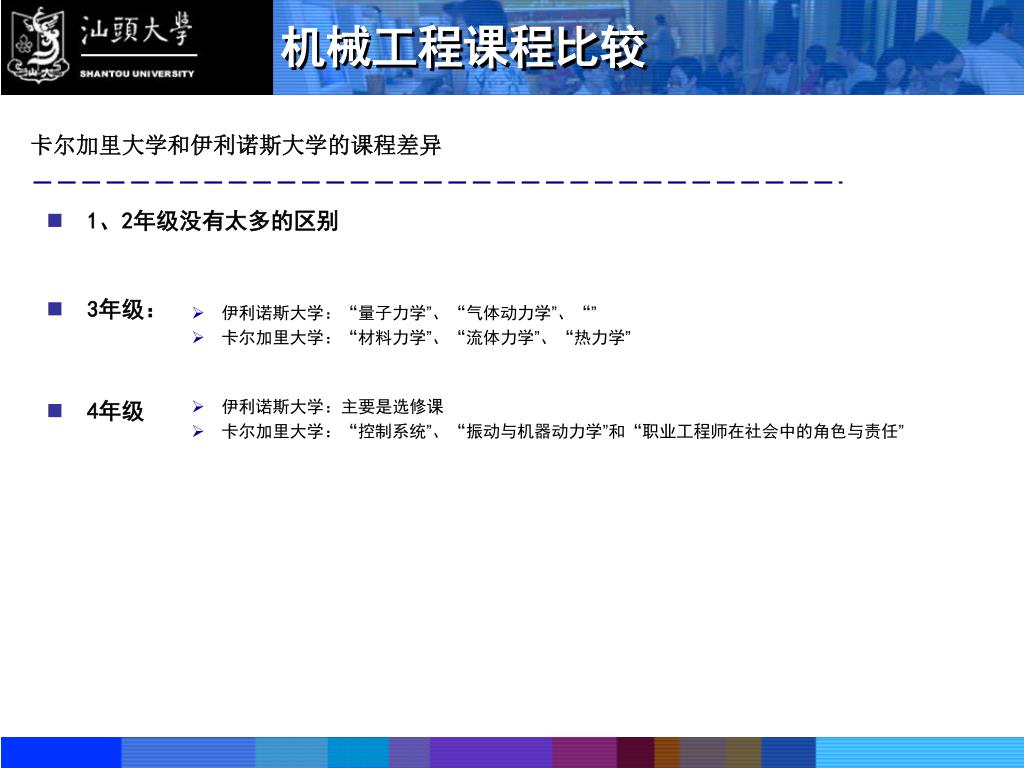
Task: Click the Shantou University crest logo
Action: coord(39,46)
